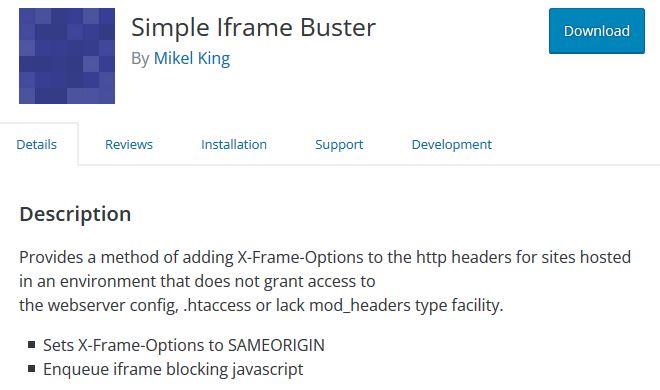
Task: Click the word SAMEORIGIN in the list
Action: point(276,345)
